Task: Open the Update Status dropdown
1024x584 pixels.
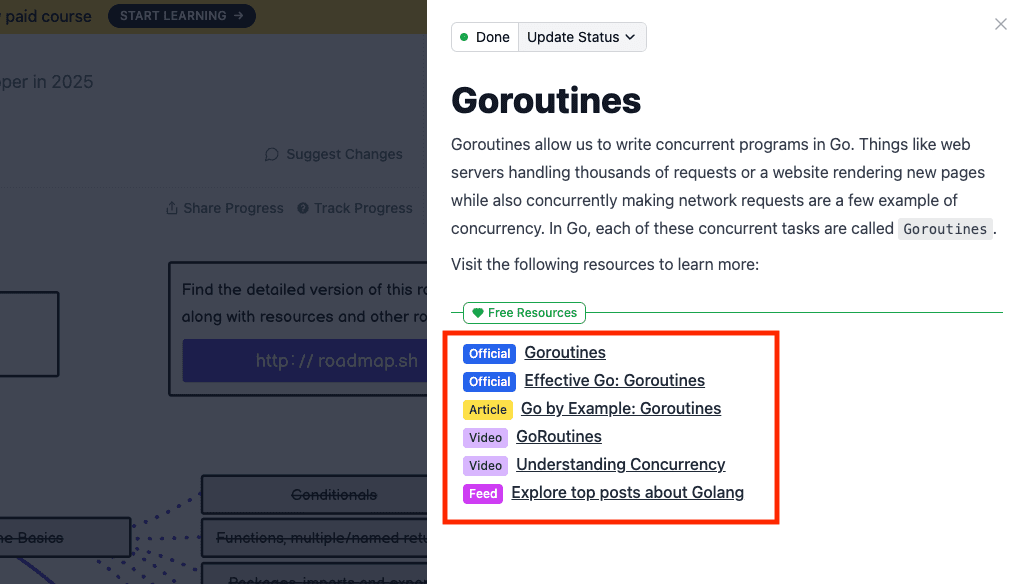Action: coord(581,37)
